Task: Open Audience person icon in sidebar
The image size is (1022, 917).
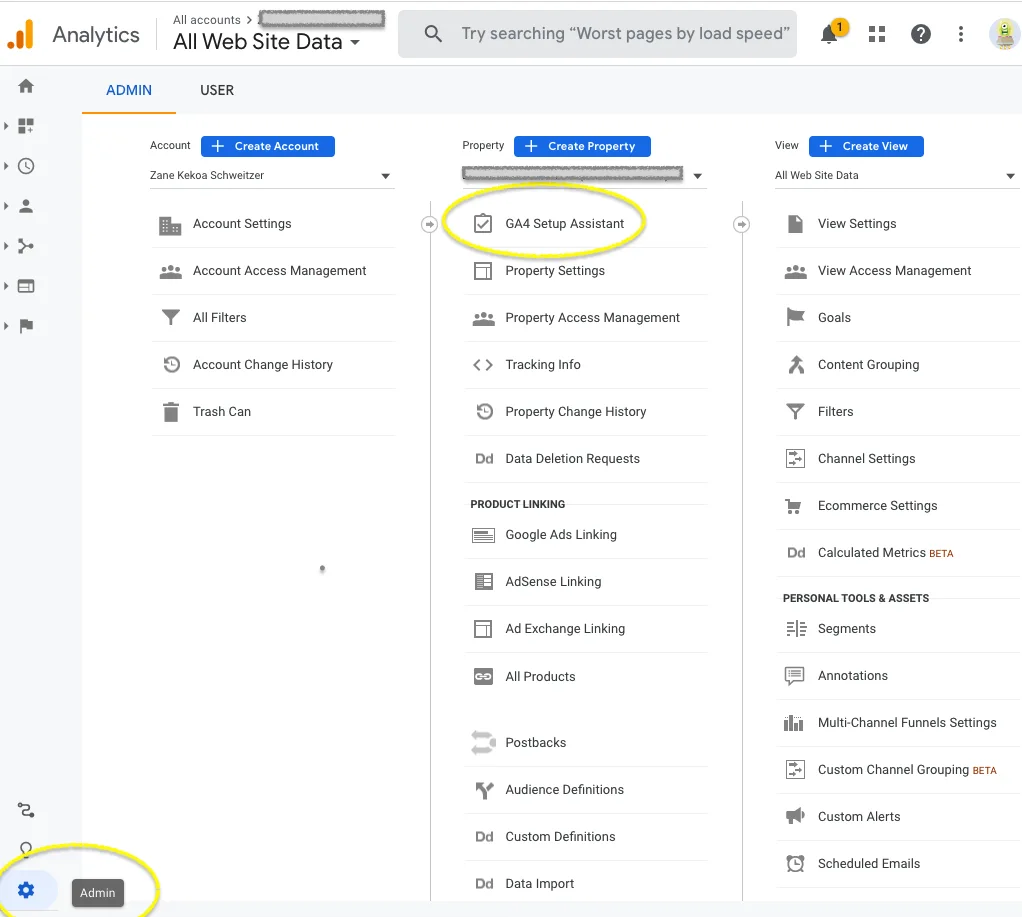Action: 26,206
